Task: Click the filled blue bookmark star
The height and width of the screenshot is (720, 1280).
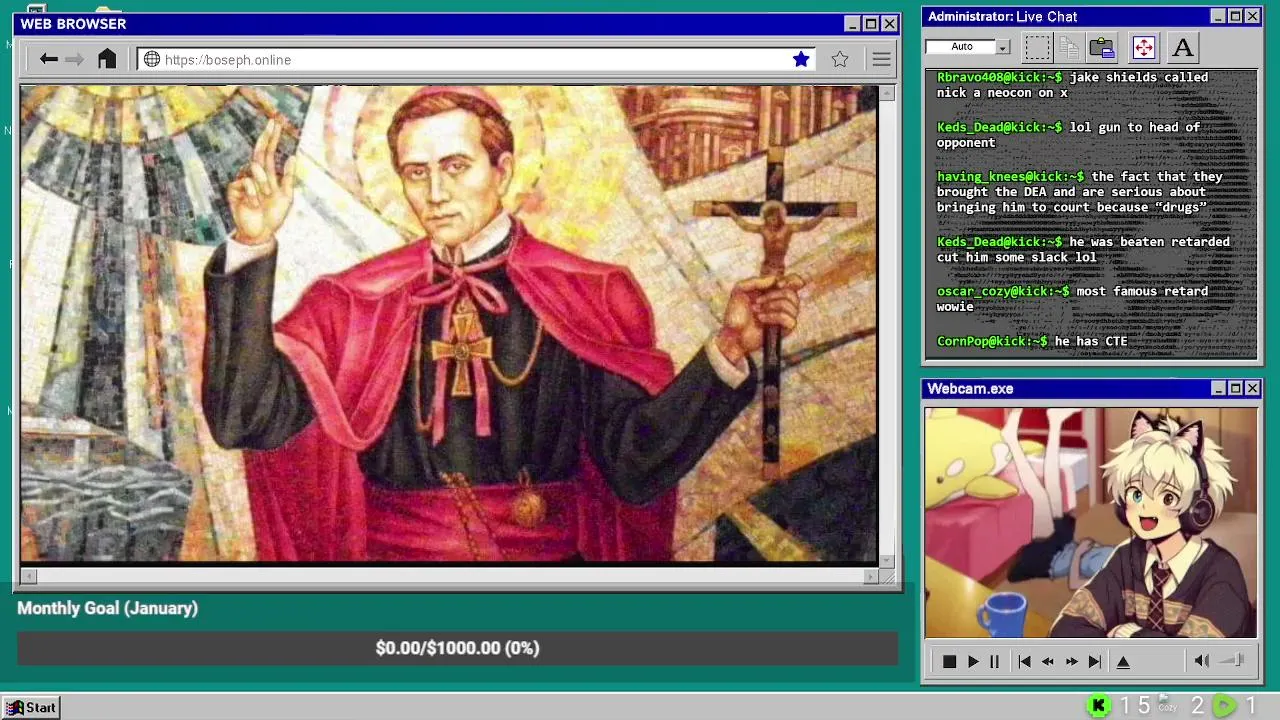Action: pyautogui.click(x=801, y=59)
